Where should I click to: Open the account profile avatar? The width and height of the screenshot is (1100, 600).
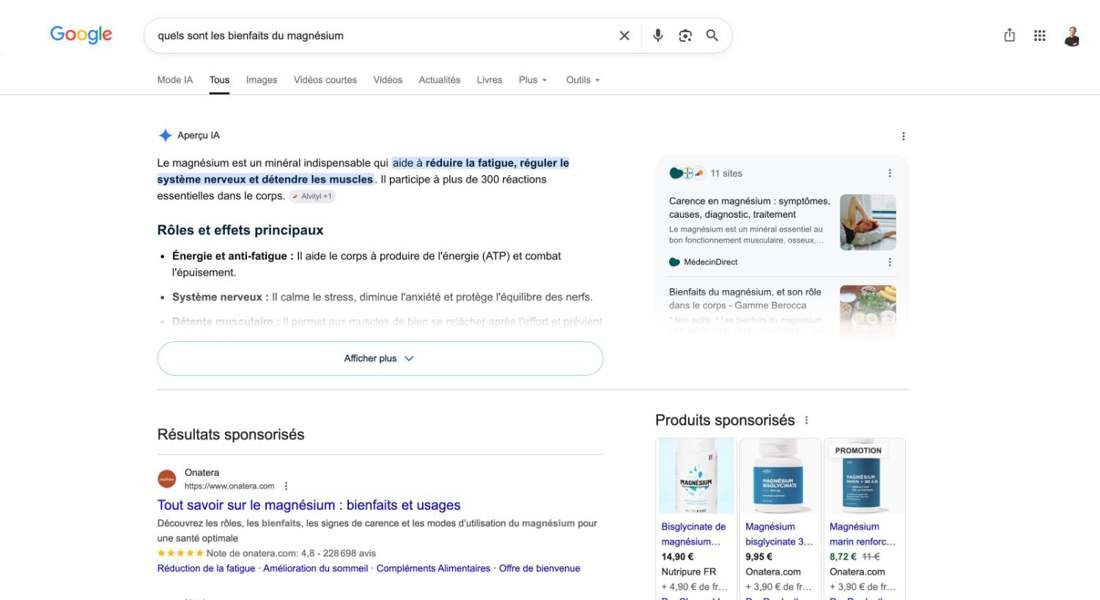1071,36
